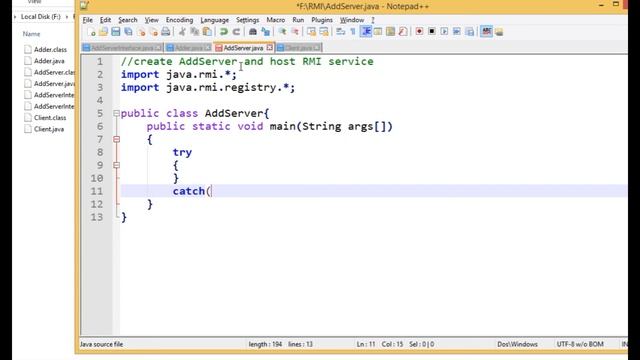Run macro multiple times icon
The image size is (640, 360).
click(x=457, y=32)
